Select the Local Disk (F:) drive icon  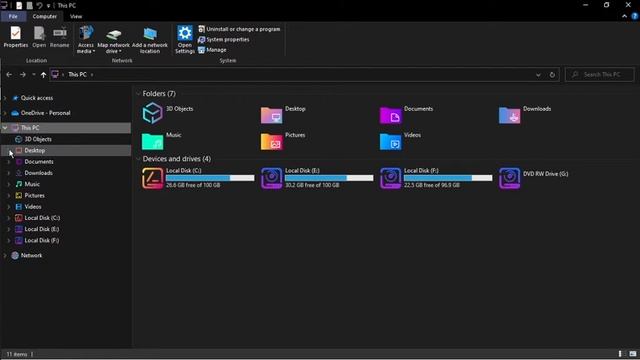pyautogui.click(x=391, y=178)
